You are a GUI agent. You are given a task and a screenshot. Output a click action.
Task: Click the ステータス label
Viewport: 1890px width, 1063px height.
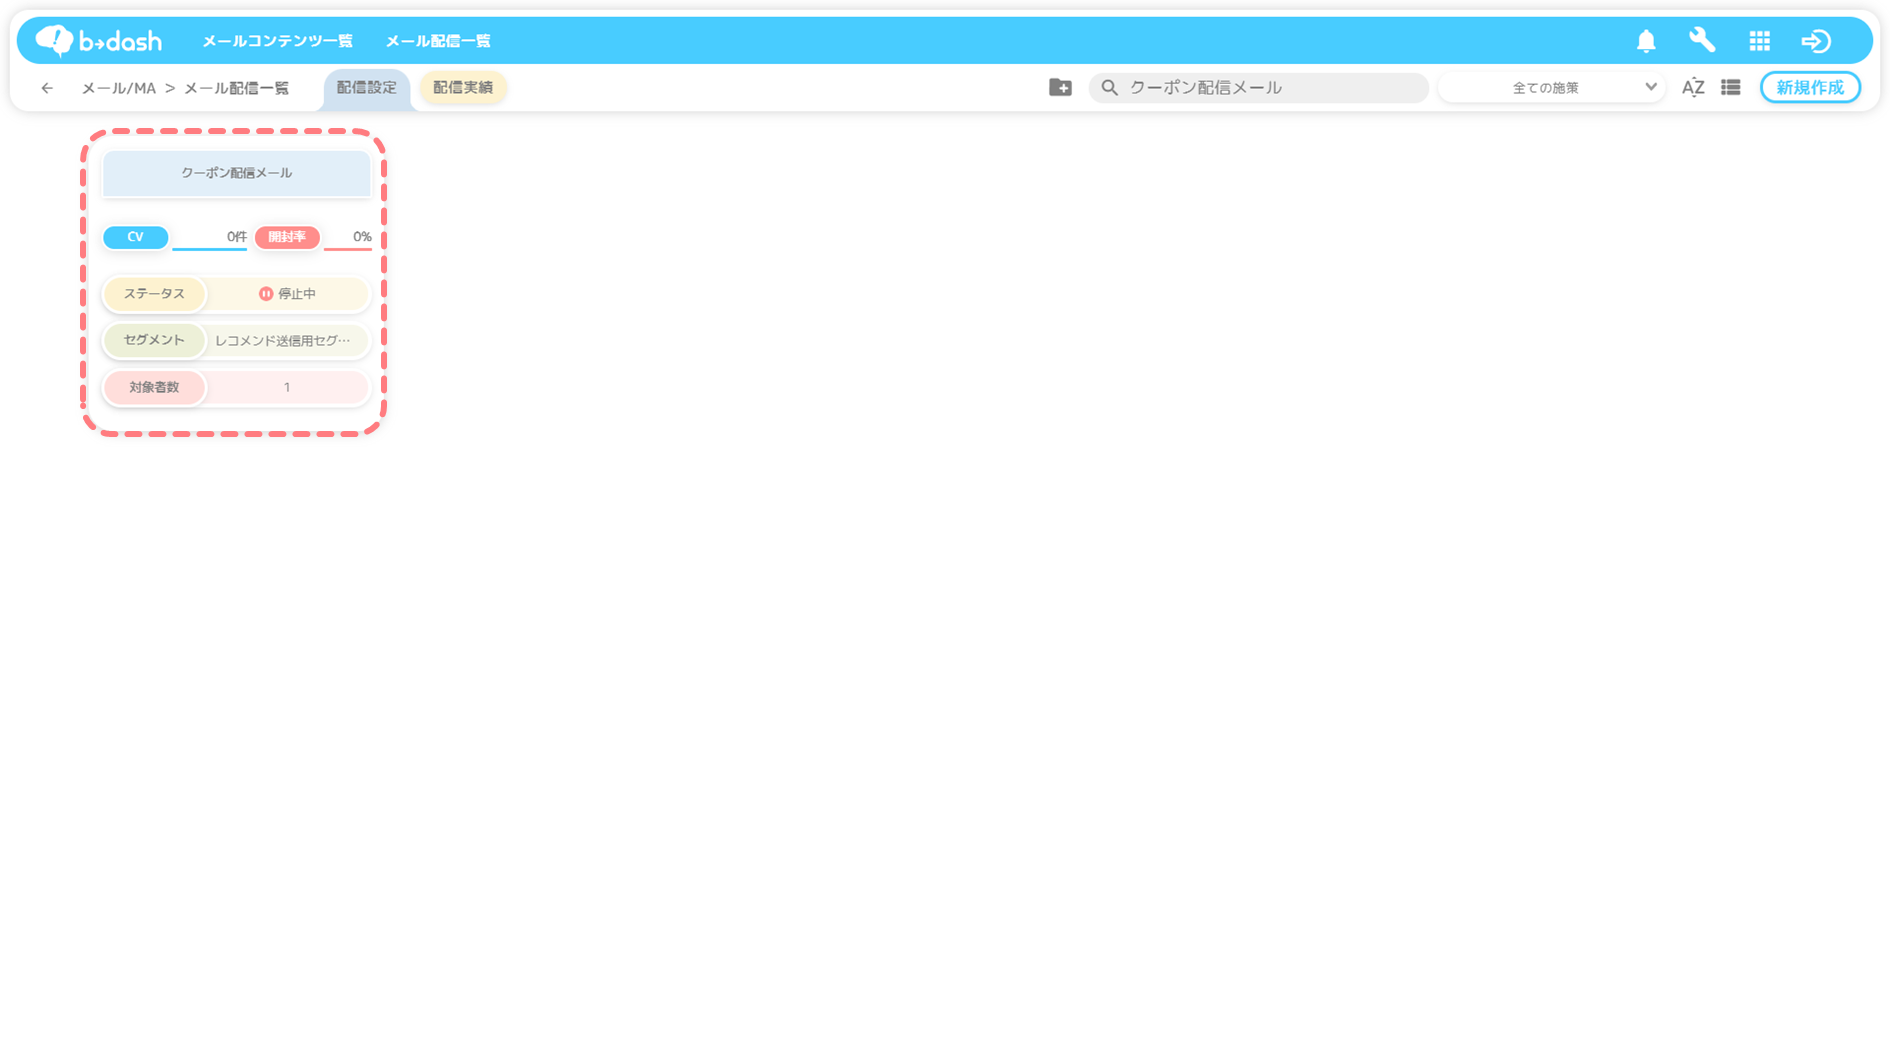pyautogui.click(x=154, y=294)
